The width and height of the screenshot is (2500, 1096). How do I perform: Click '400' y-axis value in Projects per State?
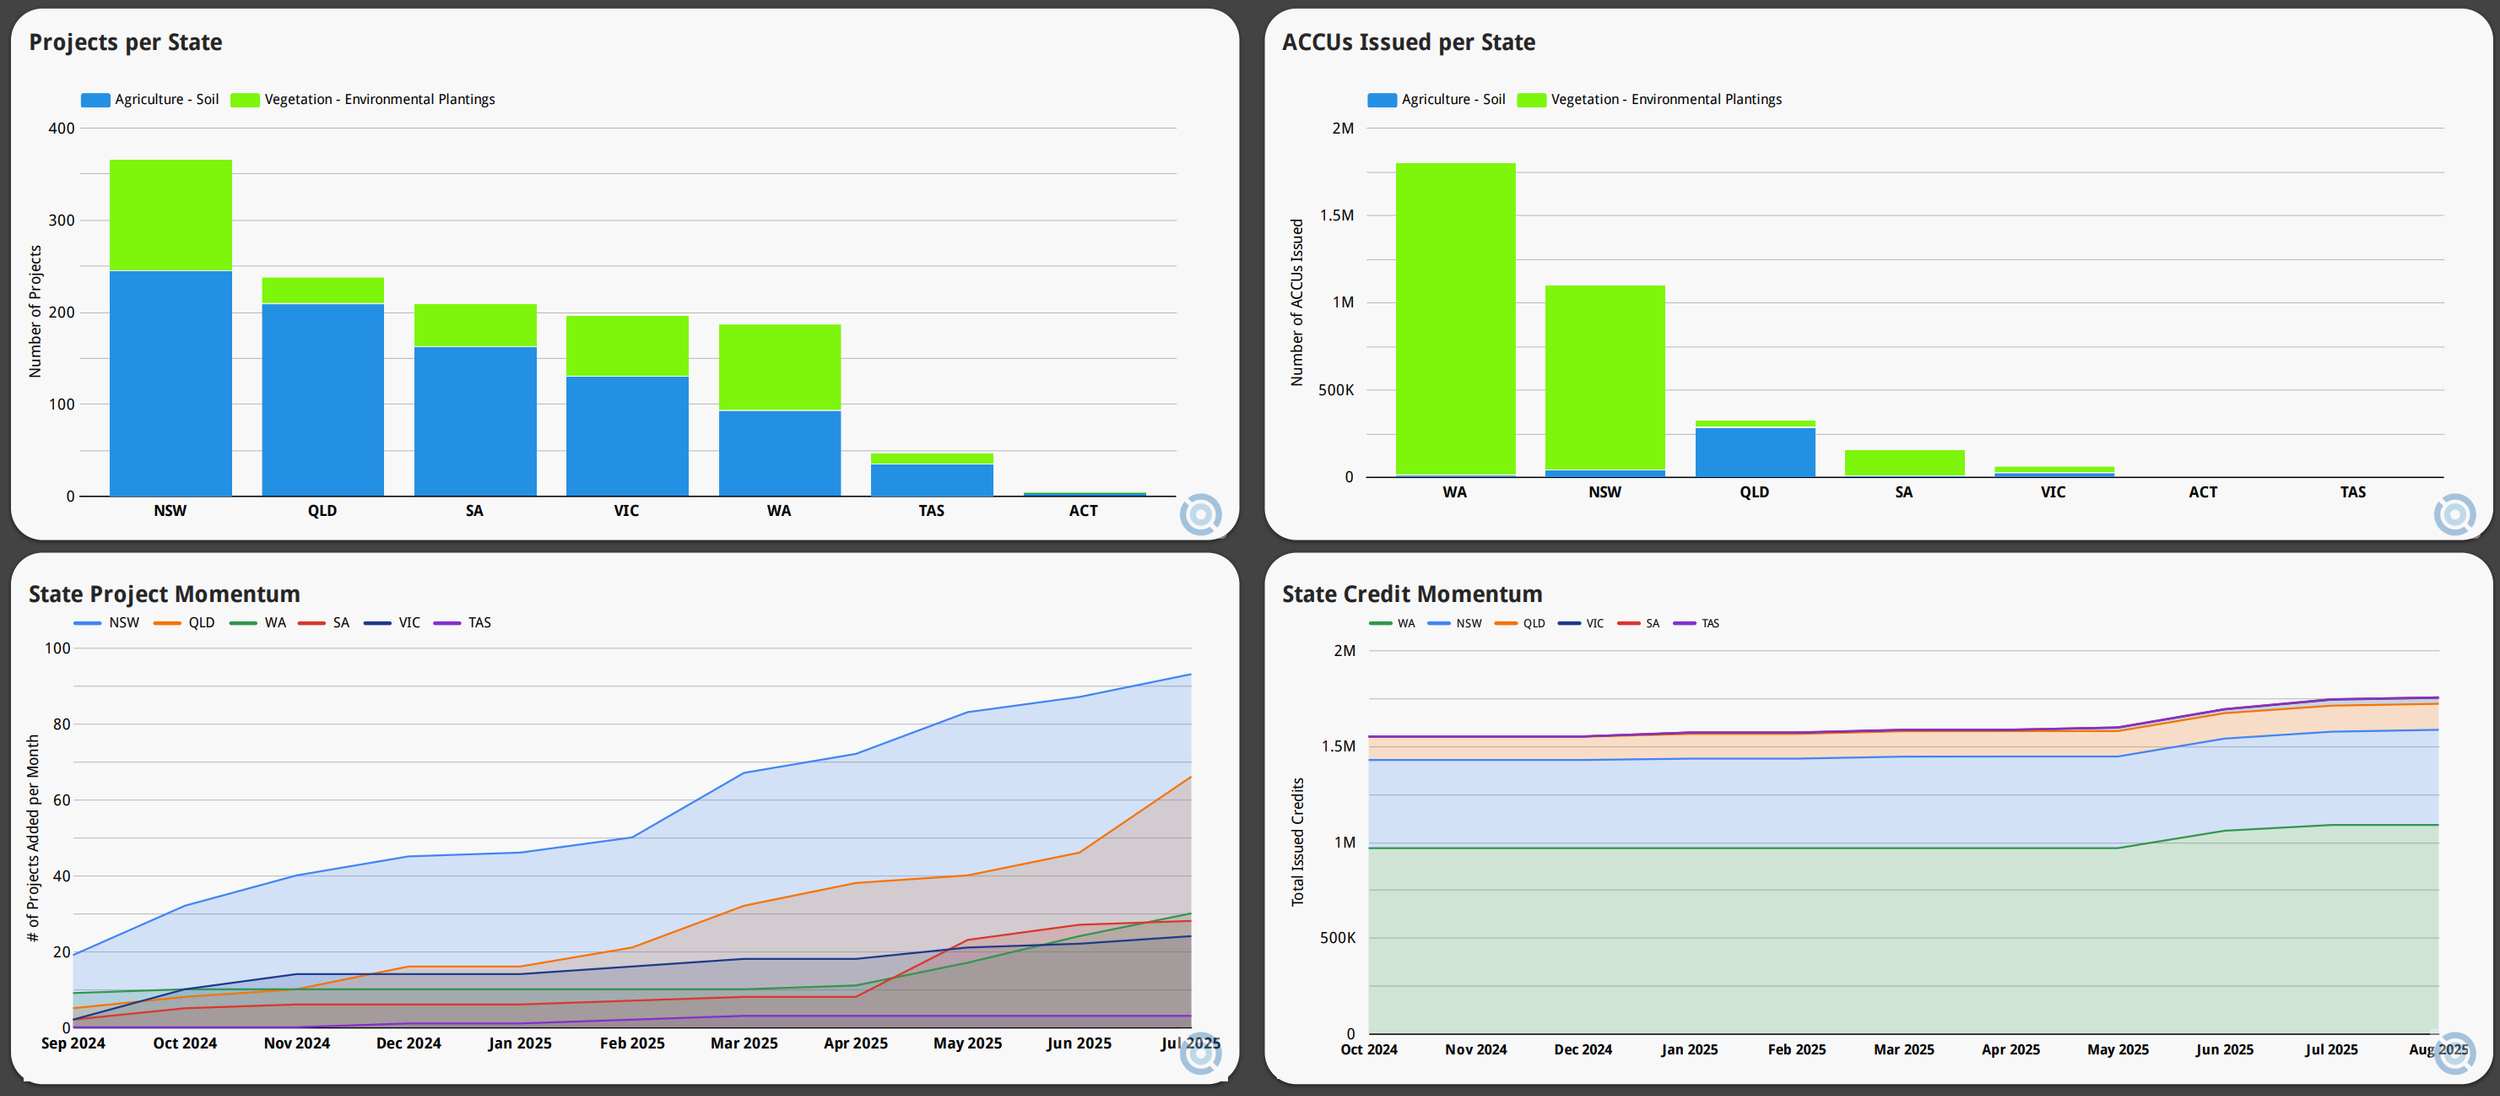pos(61,128)
